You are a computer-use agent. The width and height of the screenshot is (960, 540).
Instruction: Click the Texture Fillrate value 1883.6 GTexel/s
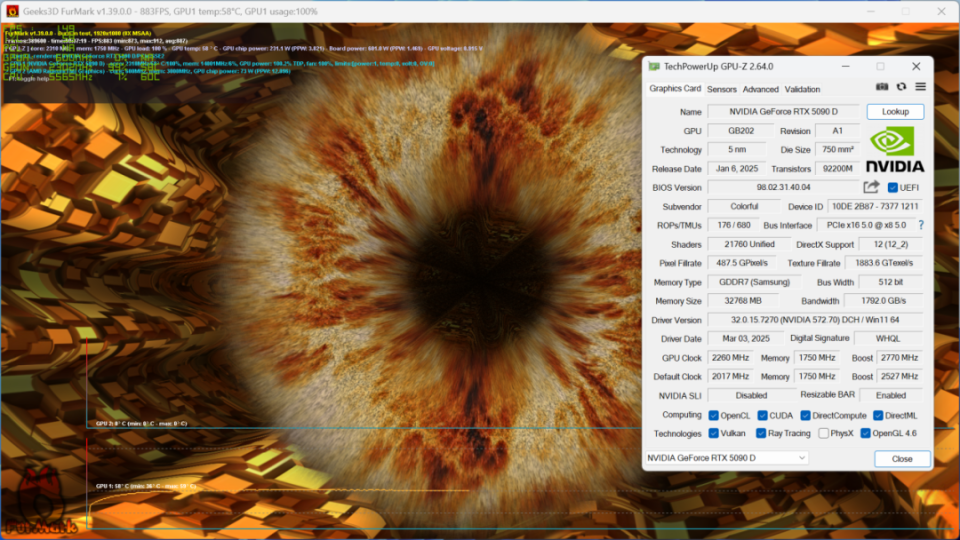[884, 263]
